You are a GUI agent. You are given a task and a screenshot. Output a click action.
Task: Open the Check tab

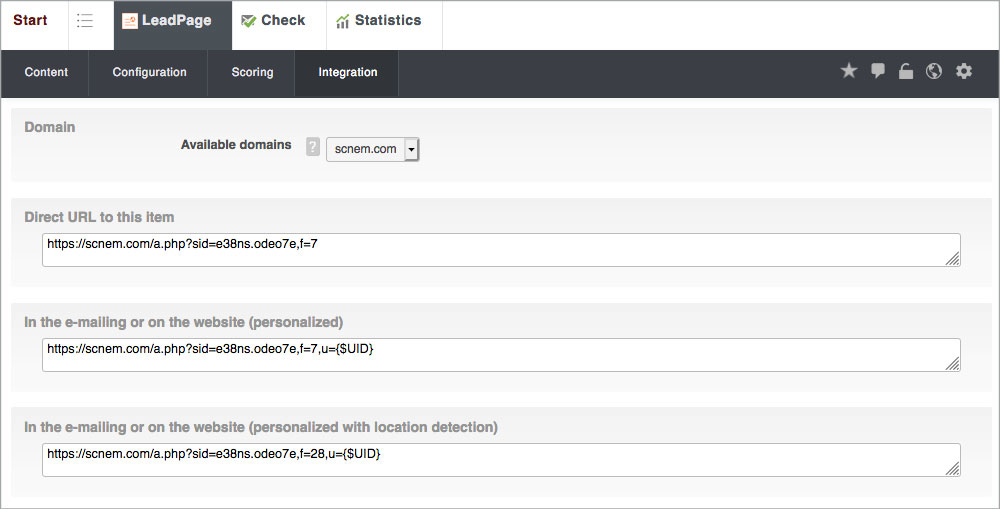(273, 21)
